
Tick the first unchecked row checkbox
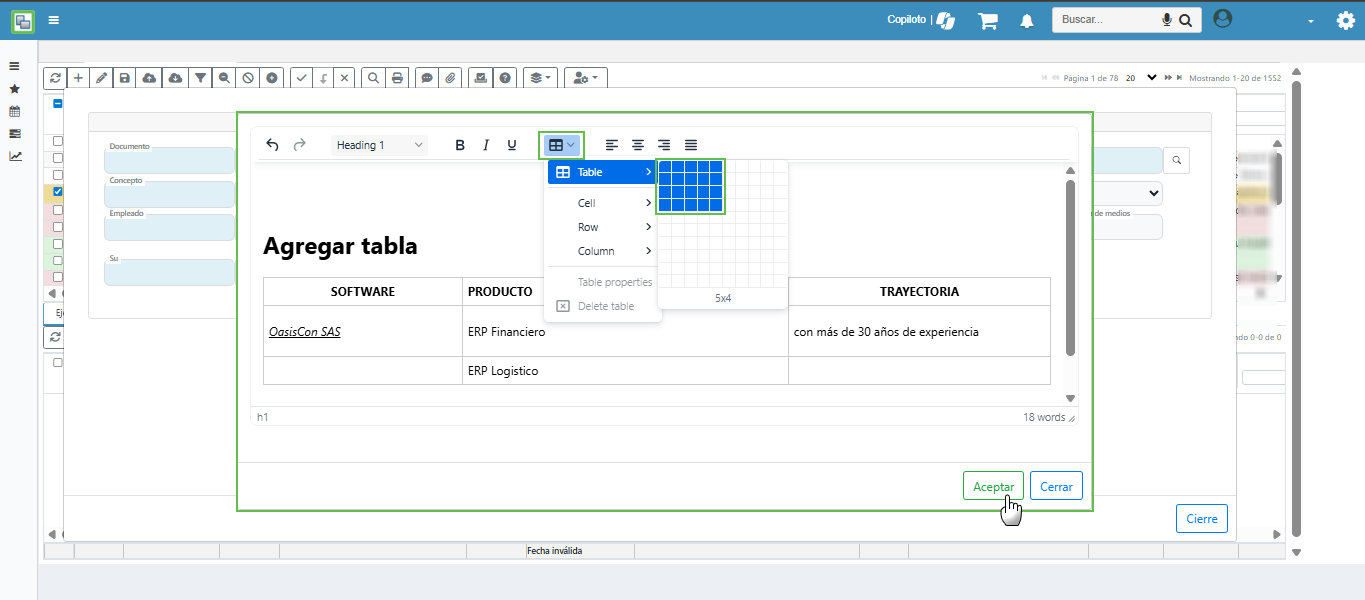[x=58, y=141]
